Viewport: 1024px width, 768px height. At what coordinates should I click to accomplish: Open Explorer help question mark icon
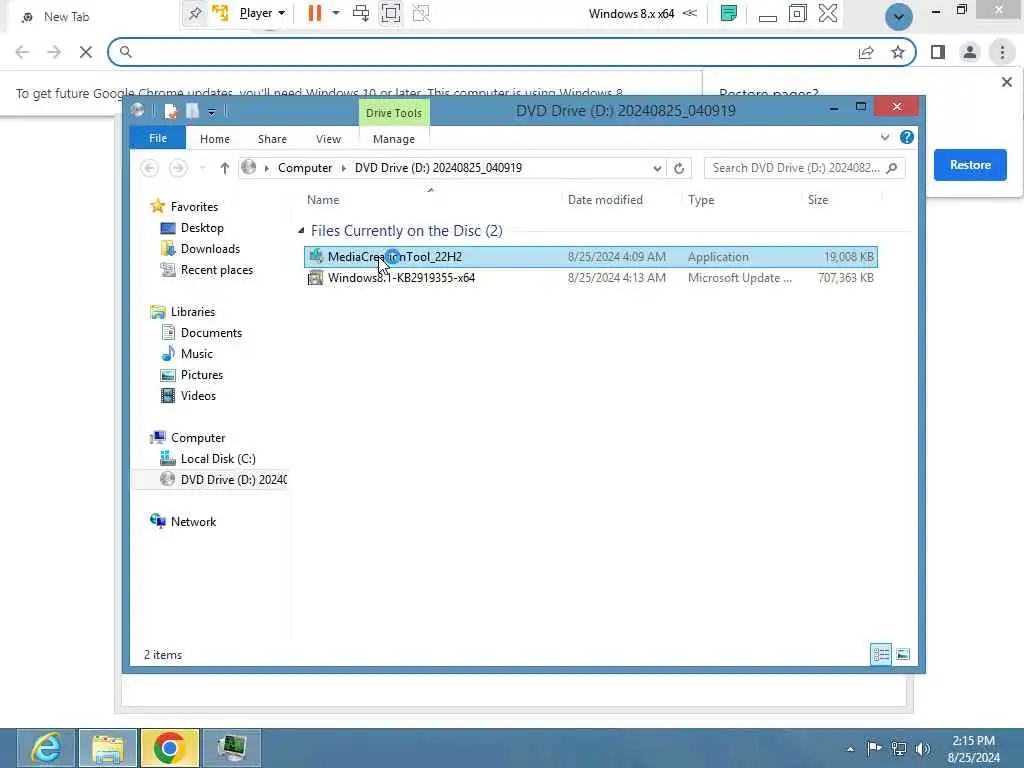906,137
